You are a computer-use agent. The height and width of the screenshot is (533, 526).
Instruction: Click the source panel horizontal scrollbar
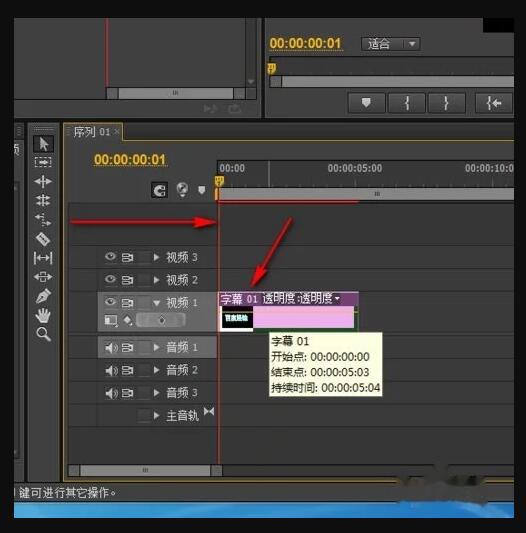[175, 93]
